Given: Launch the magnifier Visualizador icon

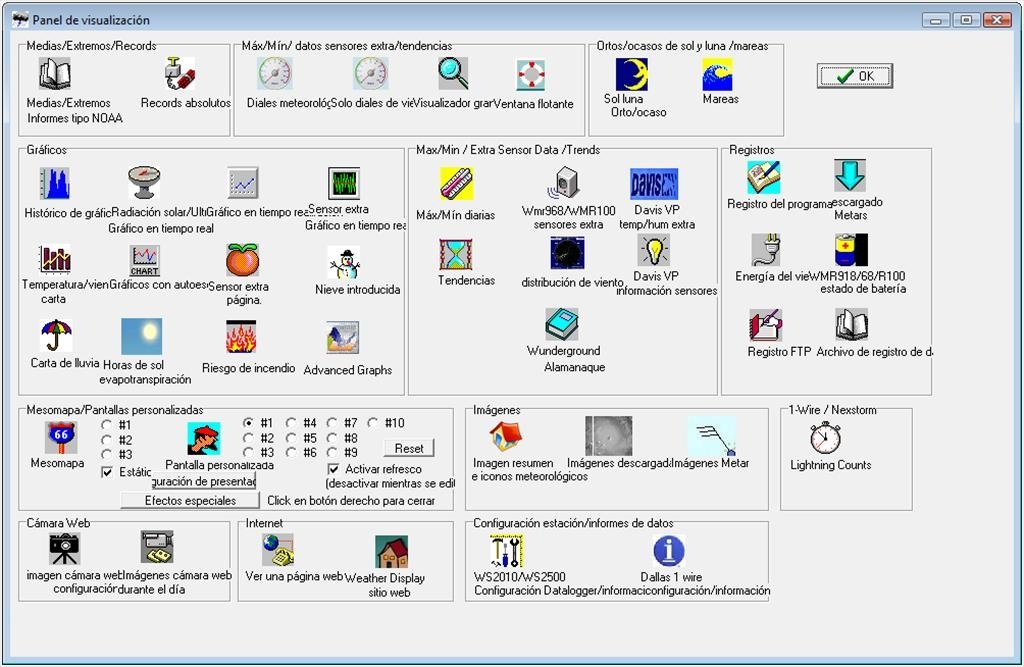Looking at the screenshot, I should point(453,74).
